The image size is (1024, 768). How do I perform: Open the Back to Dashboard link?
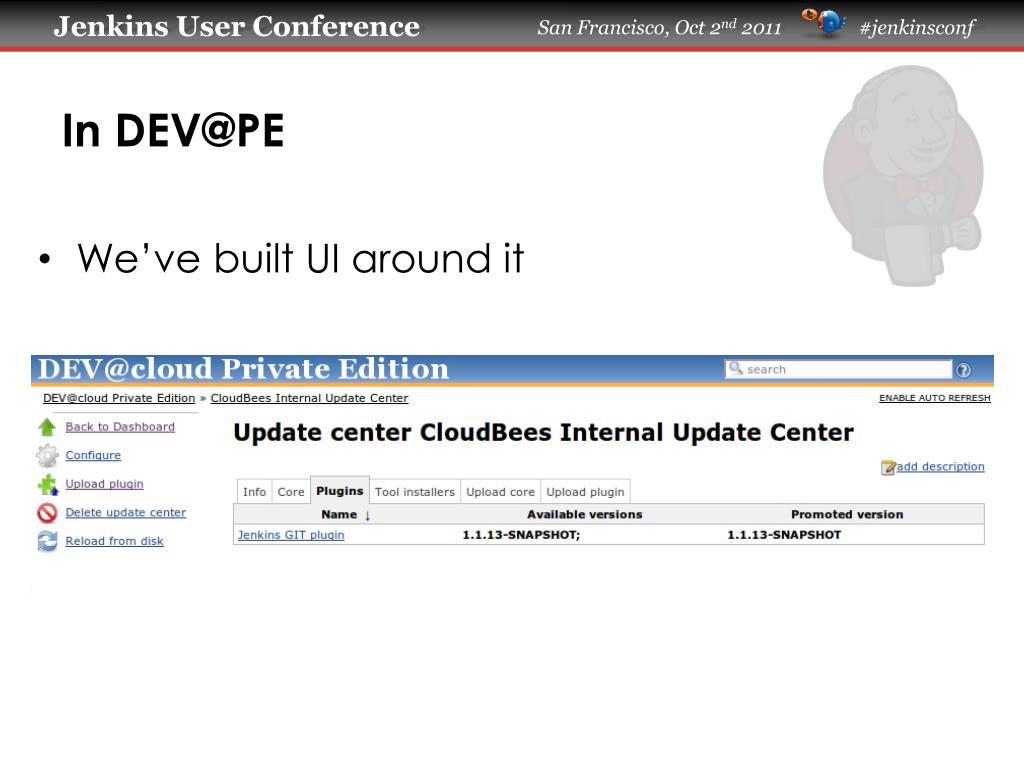pos(120,426)
